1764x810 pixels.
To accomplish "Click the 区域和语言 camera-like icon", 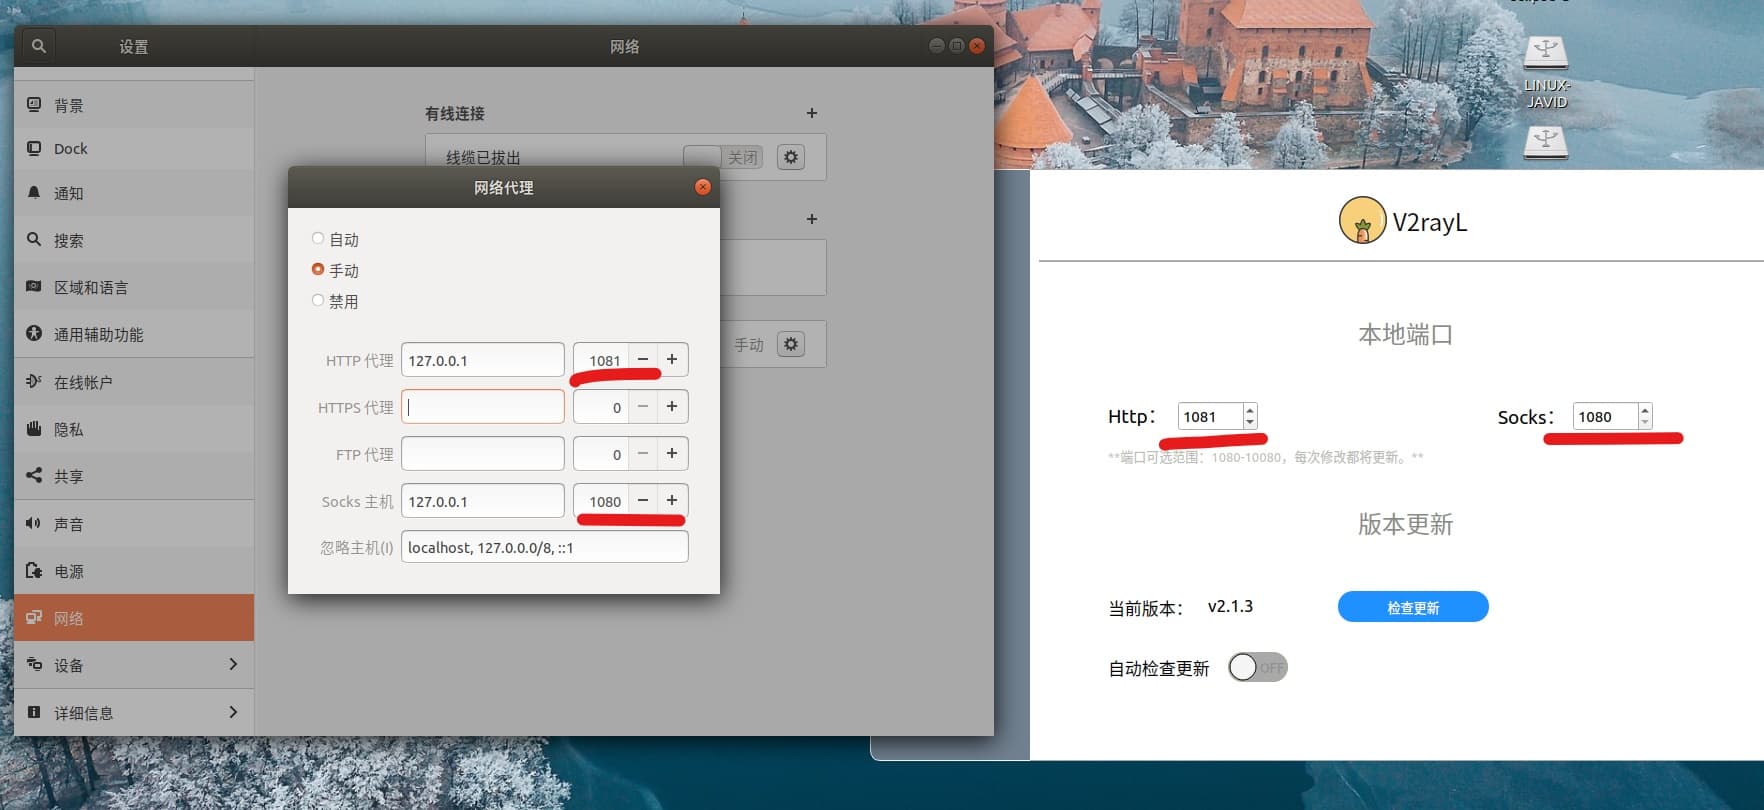I will point(34,286).
